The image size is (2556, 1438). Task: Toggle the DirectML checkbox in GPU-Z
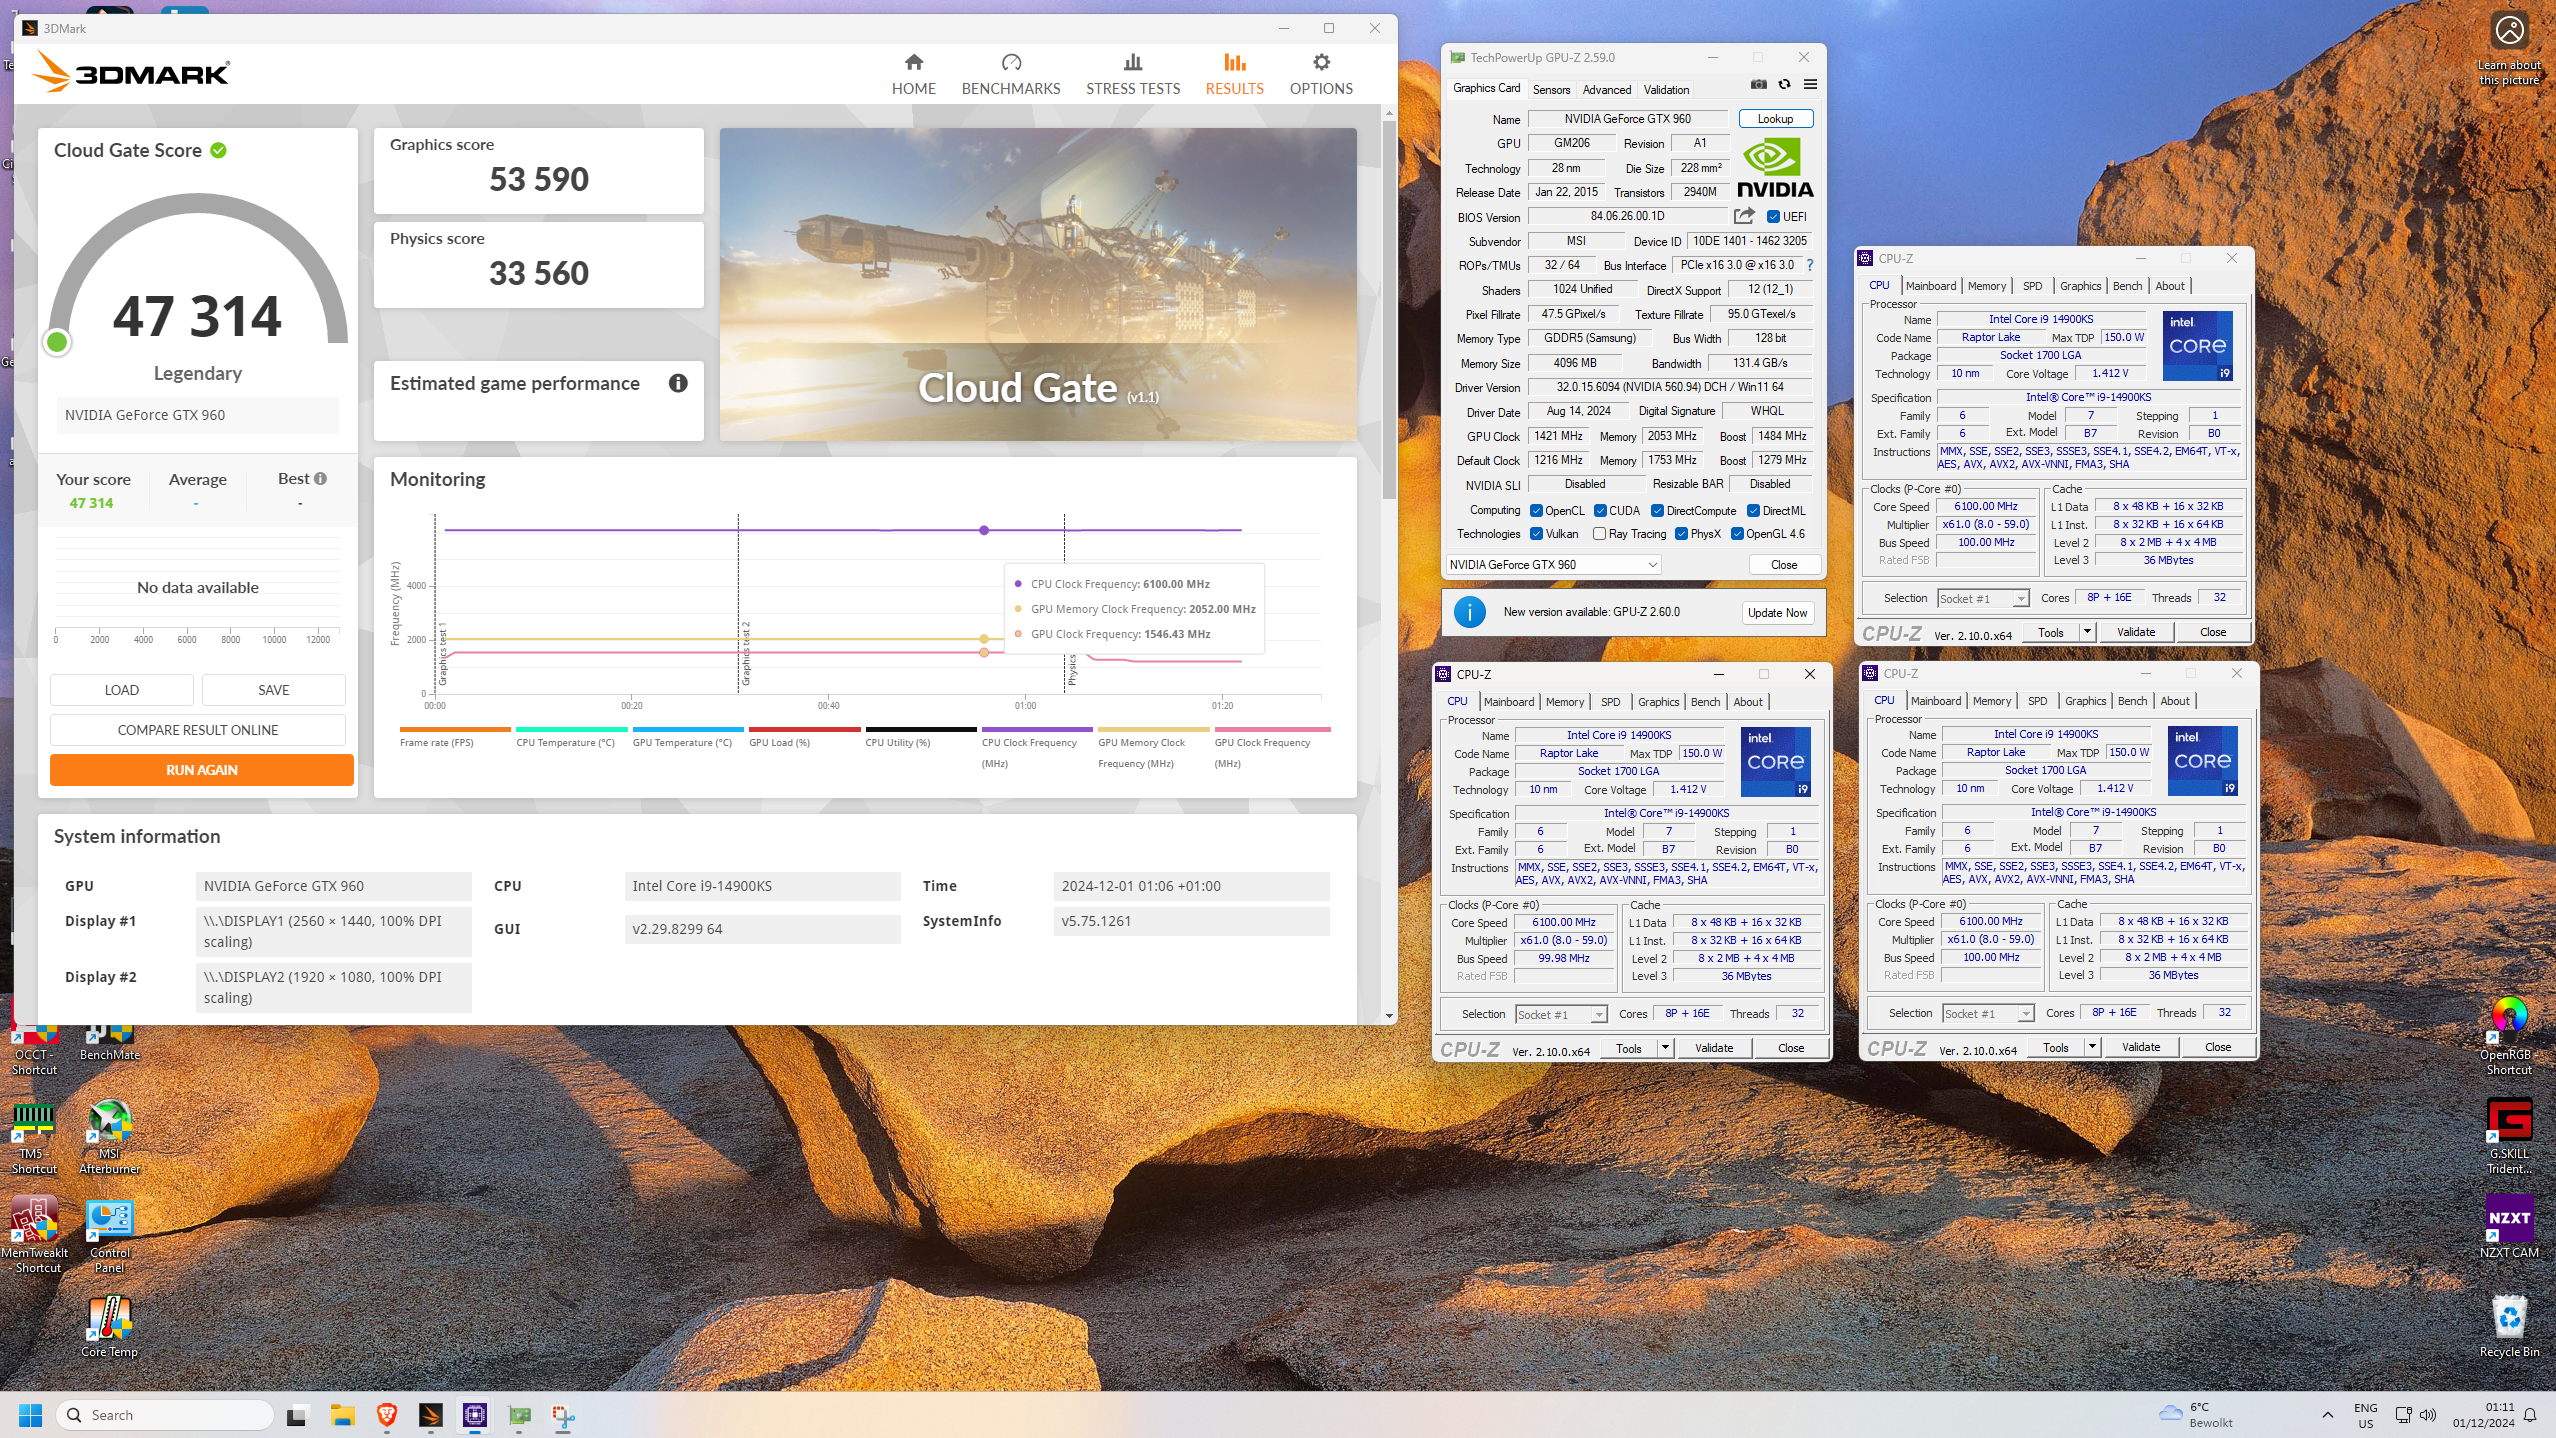coord(1753,511)
